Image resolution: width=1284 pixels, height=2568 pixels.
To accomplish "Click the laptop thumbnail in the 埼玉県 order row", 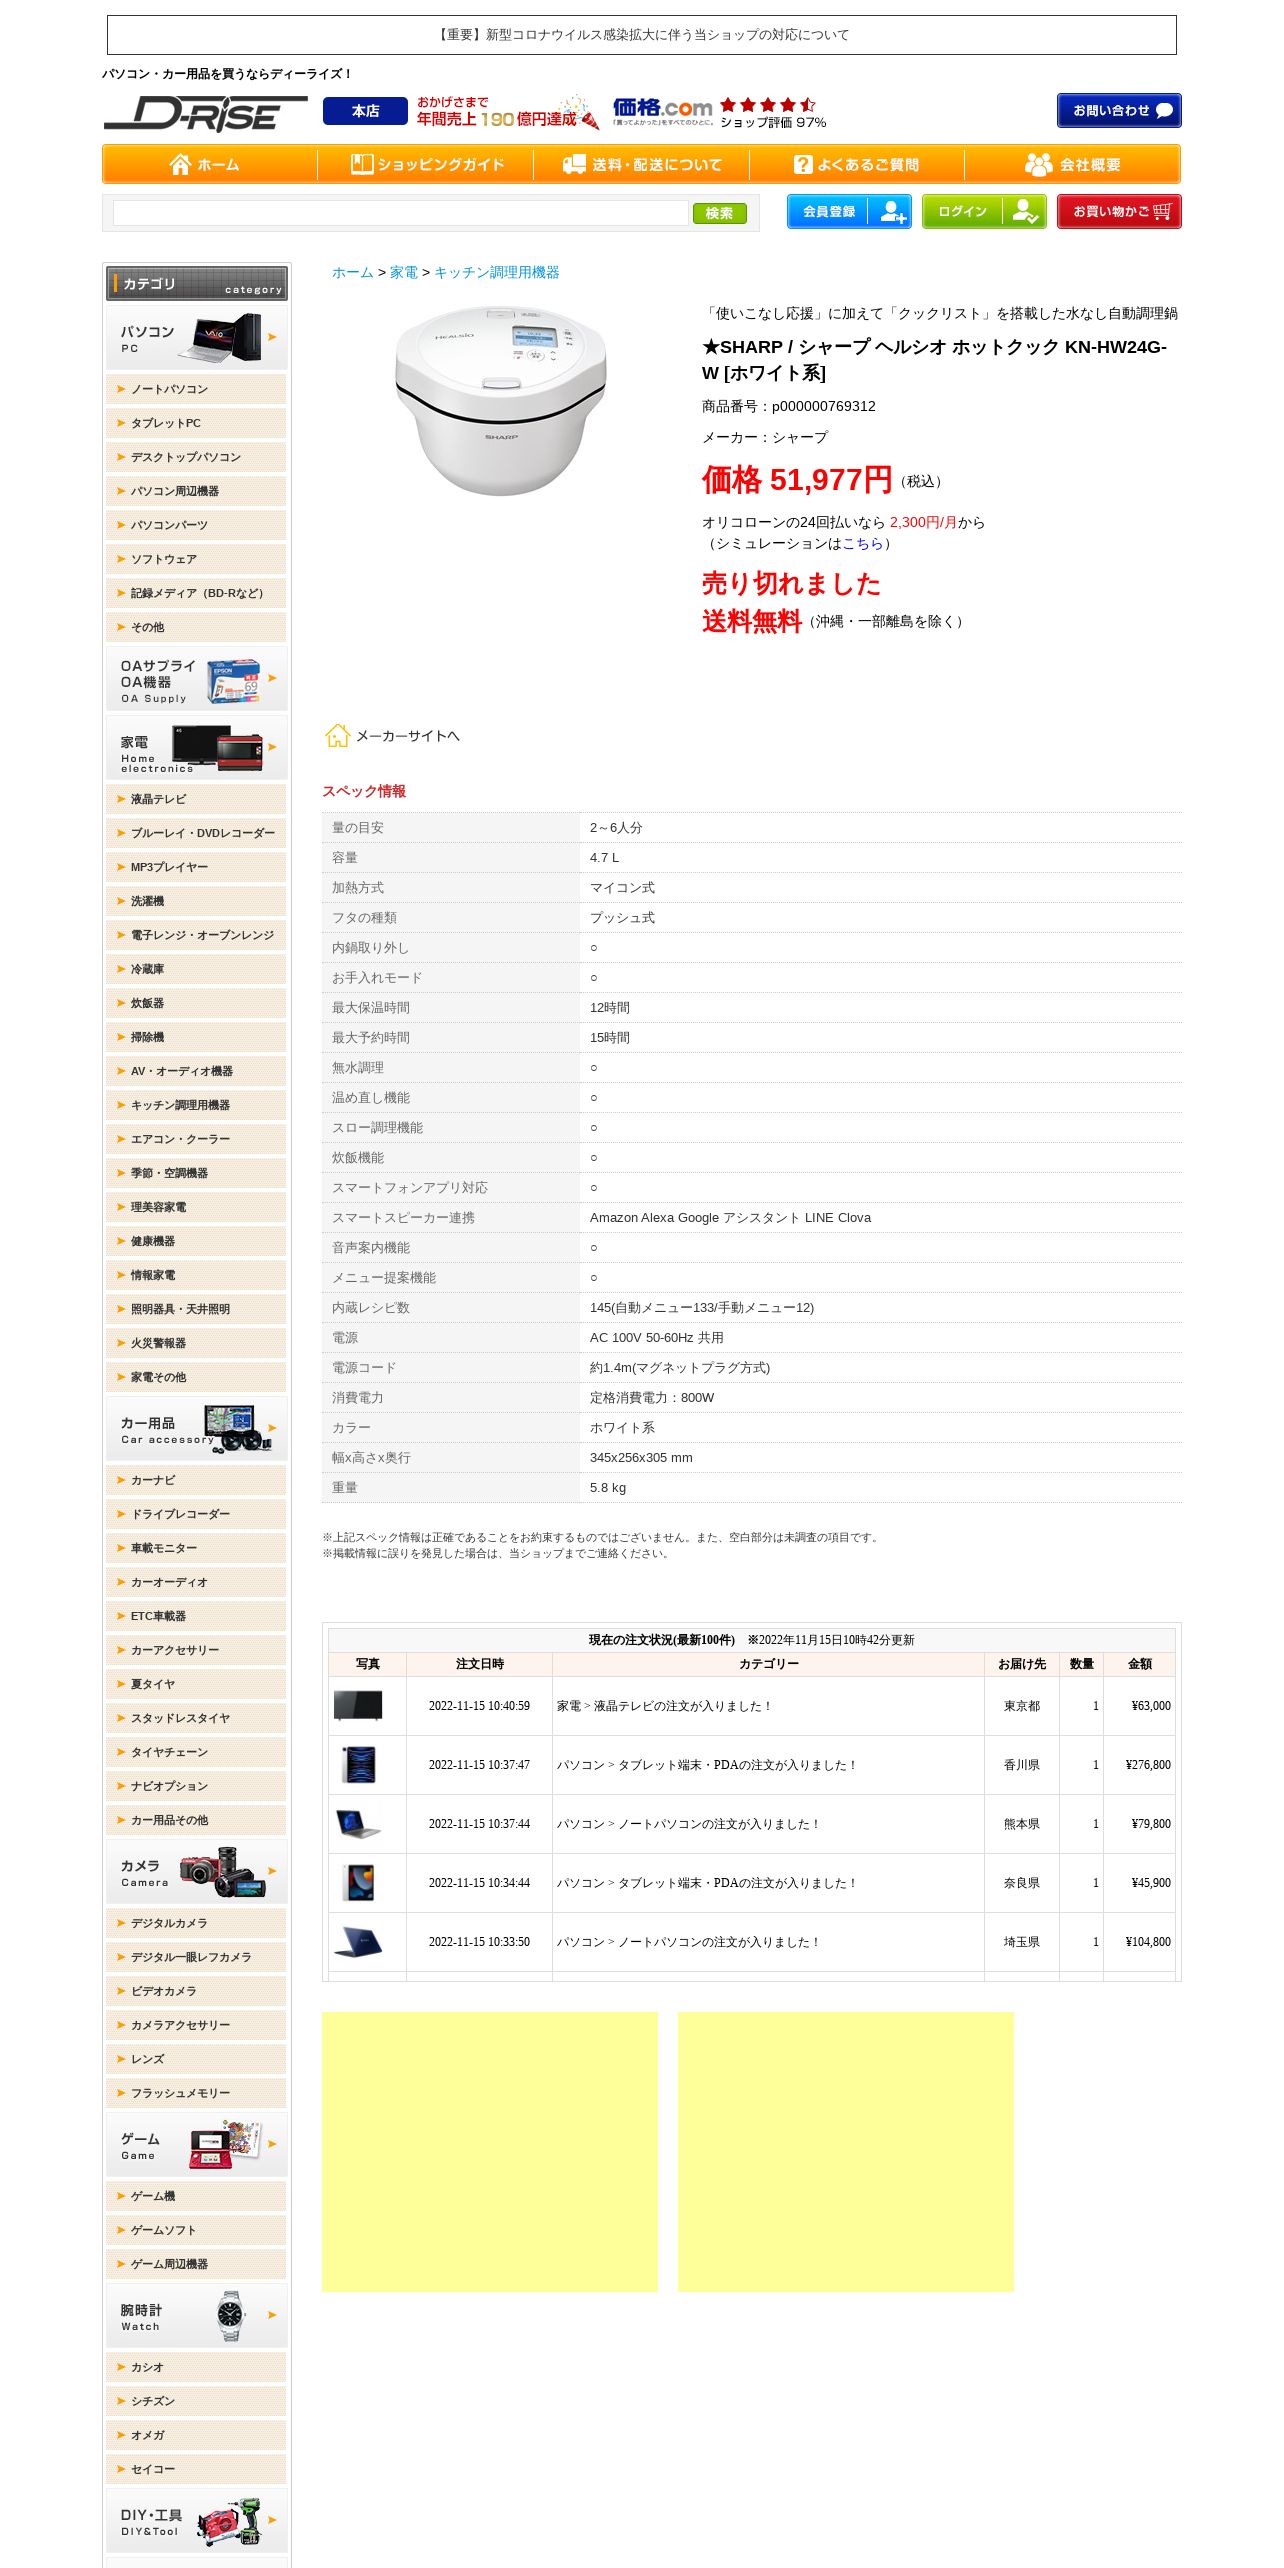I will (x=358, y=1941).
